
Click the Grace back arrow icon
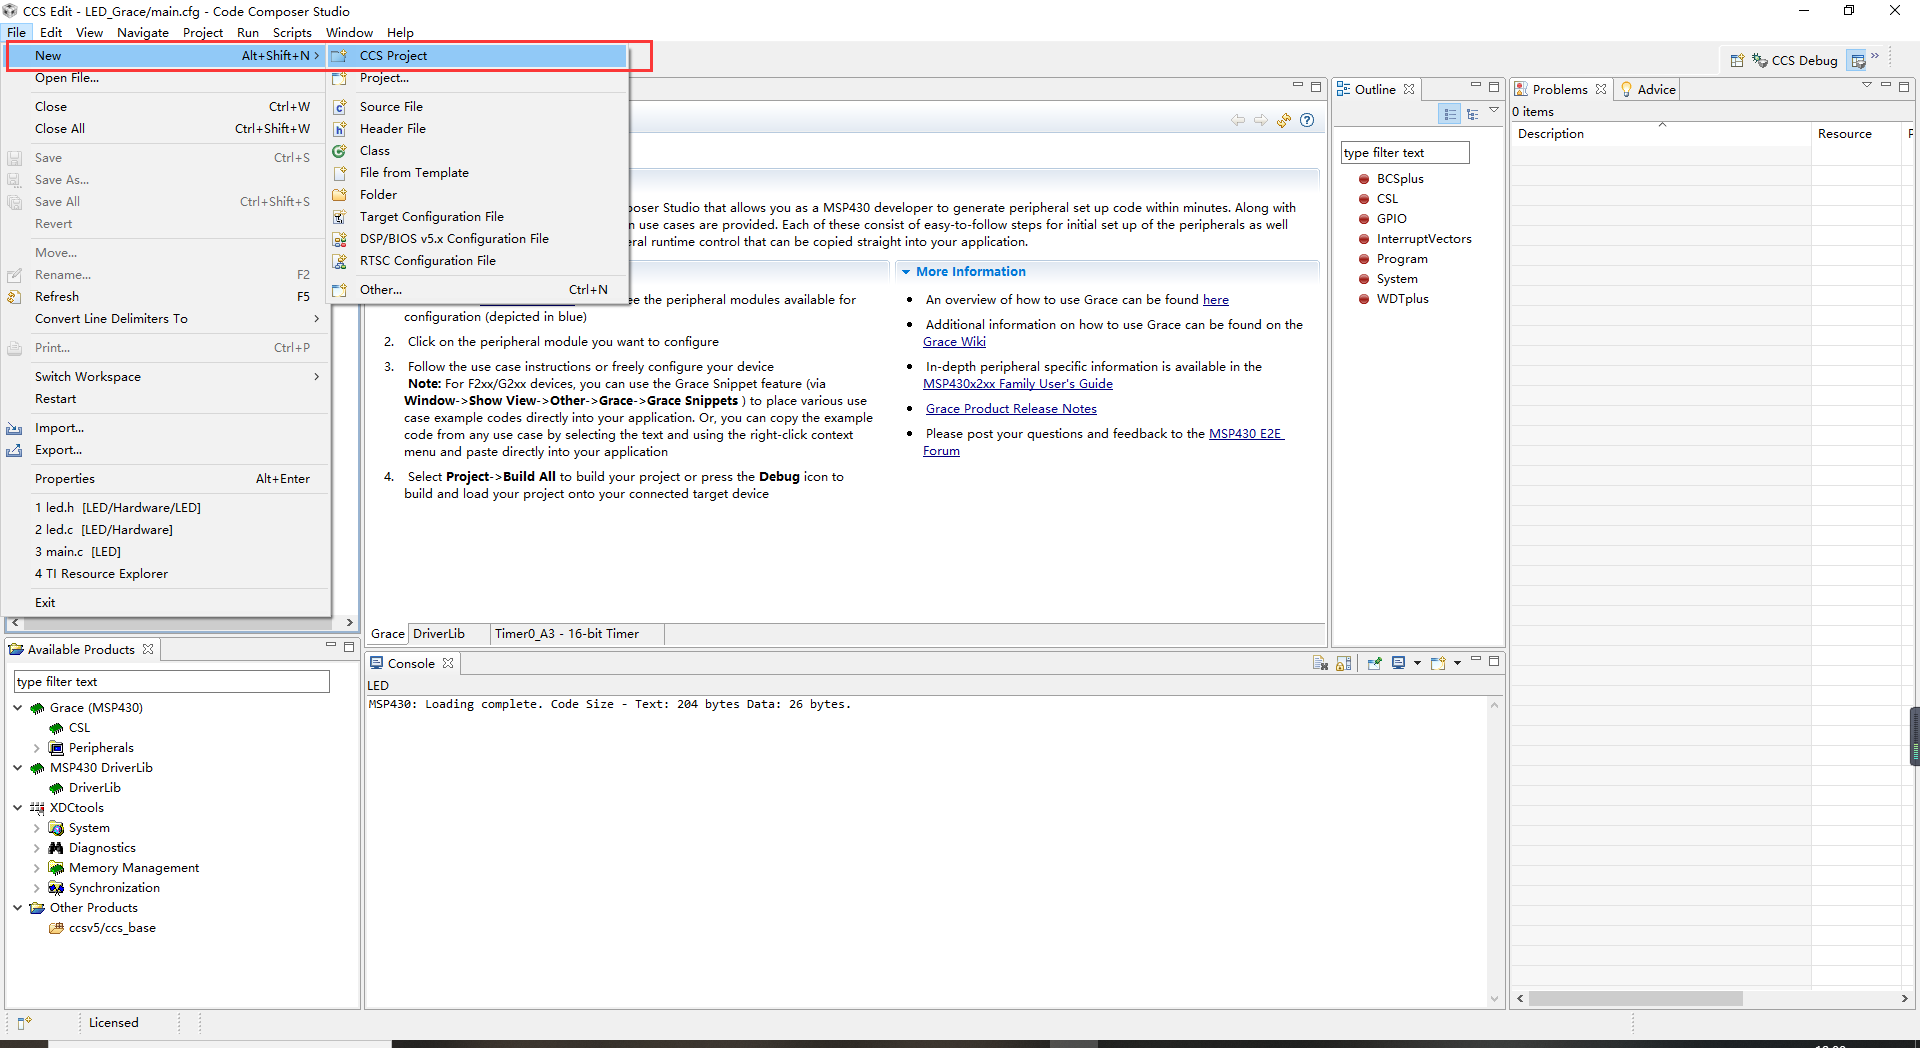1238,120
